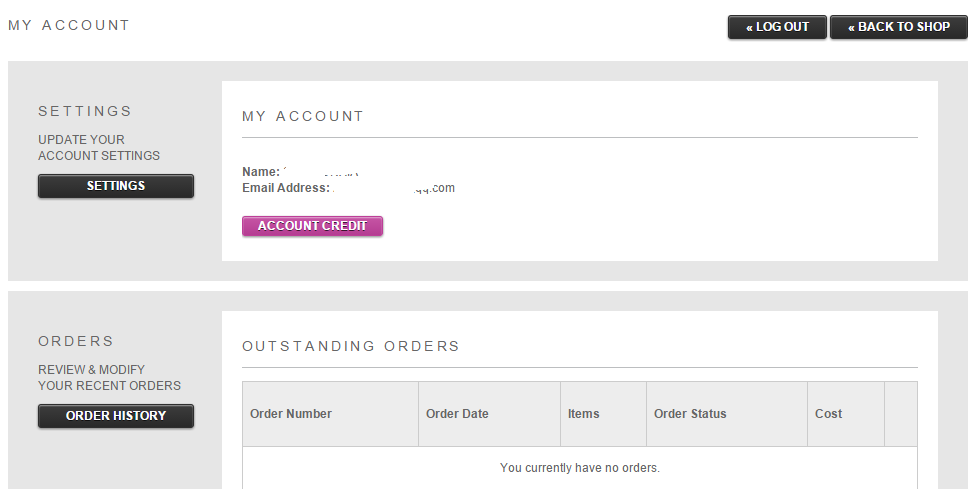Click the Name label in account panel
This screenshot has width=976, height=489.
pyautogui.click(x=261, y=172)
